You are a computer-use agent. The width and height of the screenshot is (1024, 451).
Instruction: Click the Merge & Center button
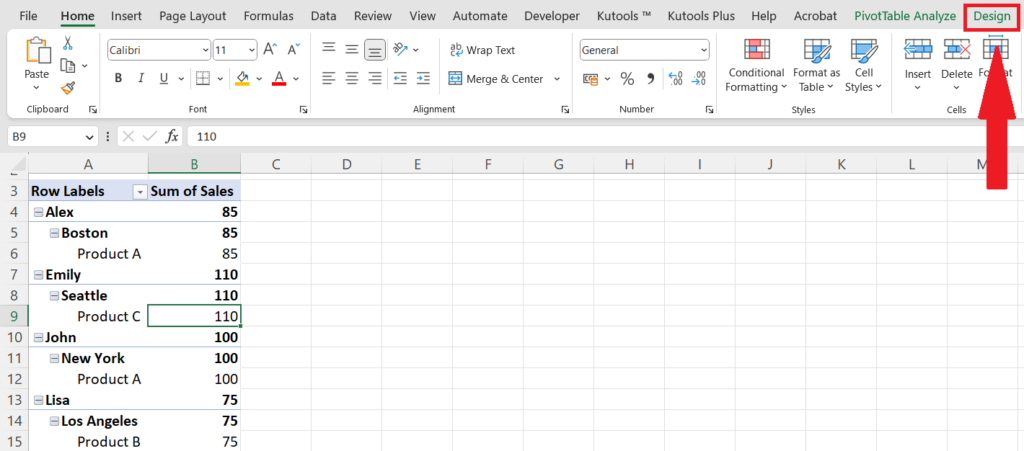(497, 79)
